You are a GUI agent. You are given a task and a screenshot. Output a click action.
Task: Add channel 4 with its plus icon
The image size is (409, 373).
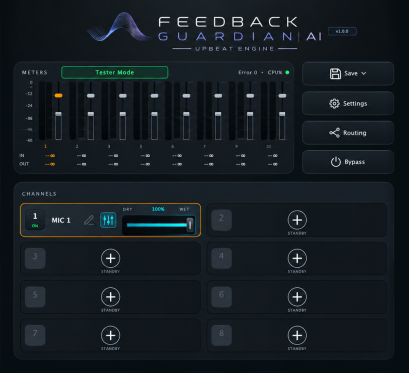point(297,258)
